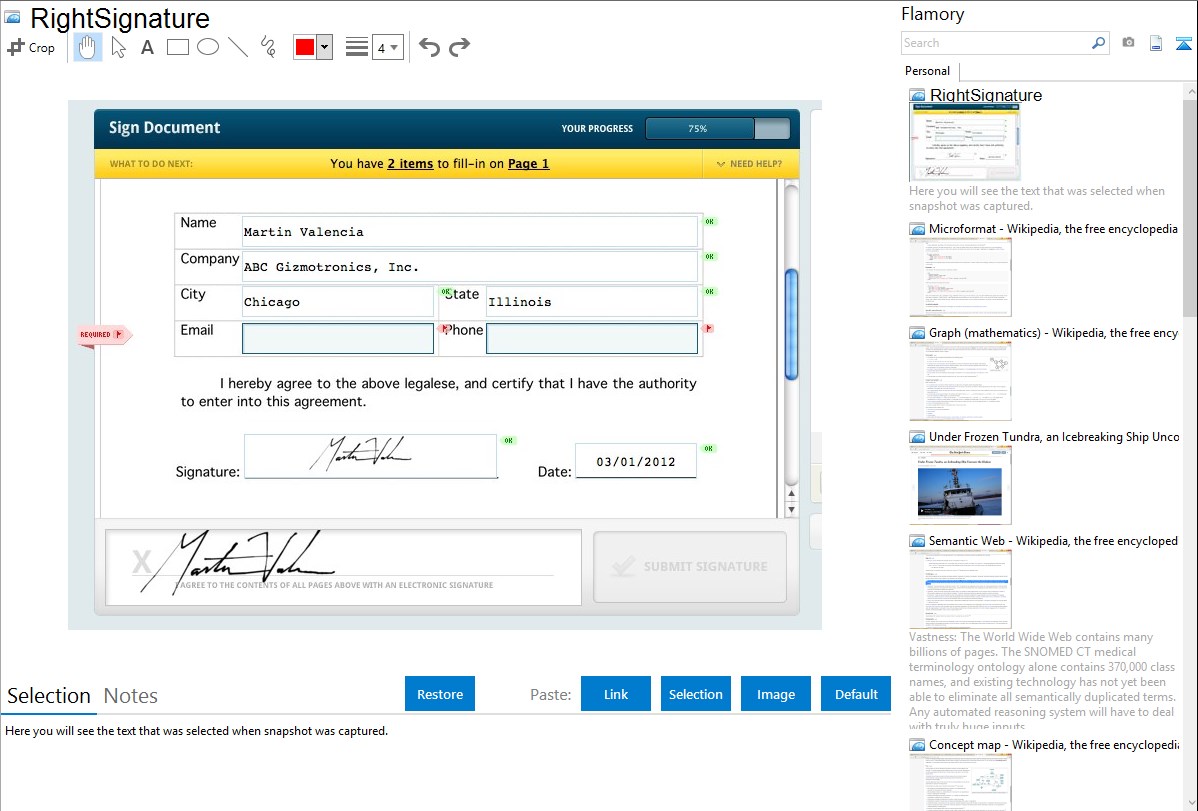This screenshot has width=1198, height=811.
Task: Click the line thickness icon
Action: 357,47
